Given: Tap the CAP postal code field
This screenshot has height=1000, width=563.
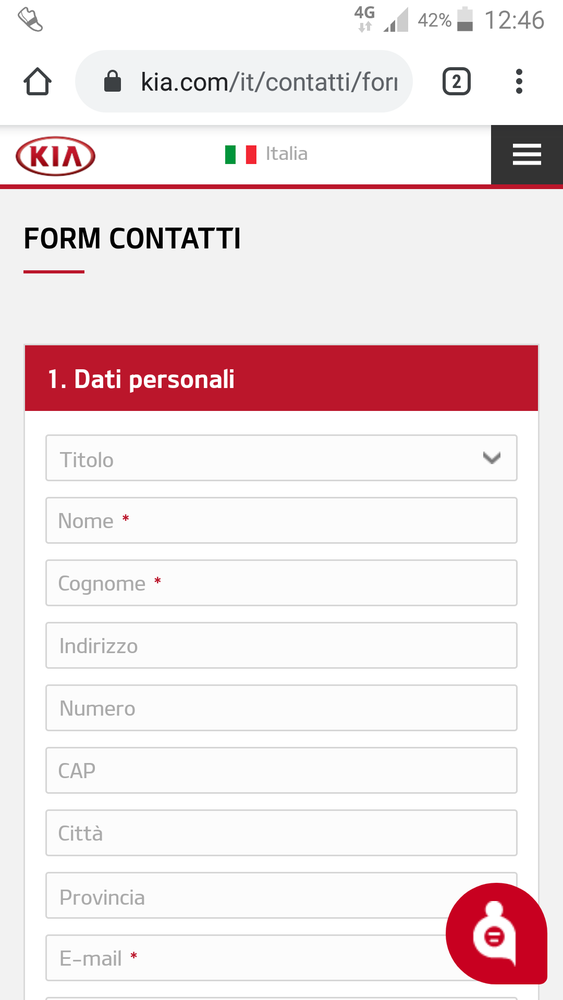Looking at the screenshot, I should point(281,770).
